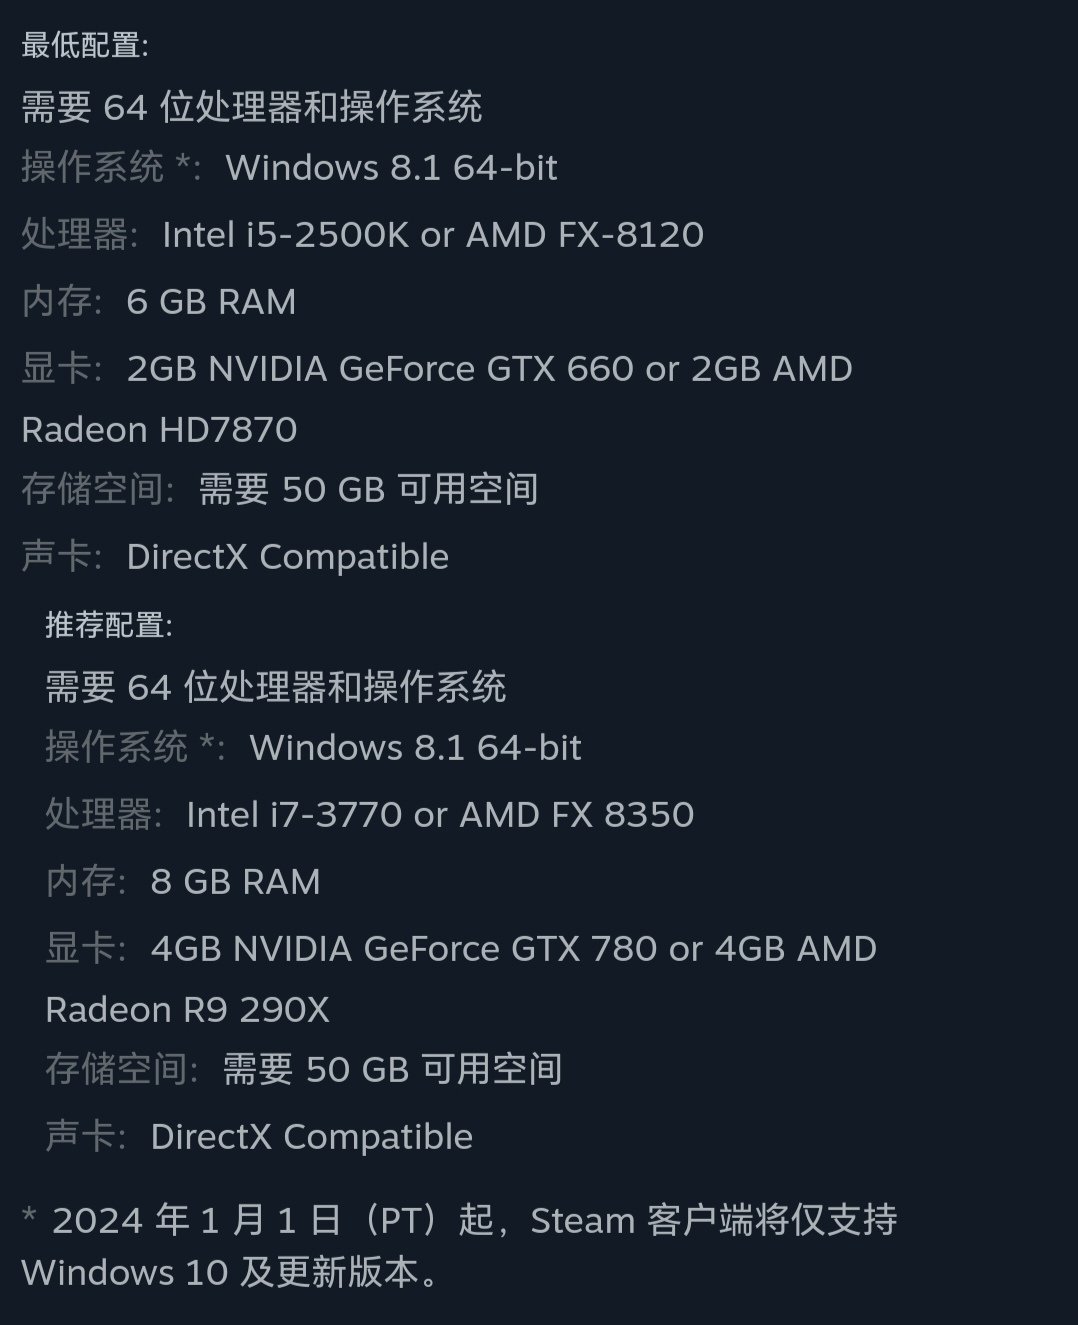1078x1325 pixels.
Task: Click Windows 8.1 64-bit in minimum requirements
Action: coord(391,168)
